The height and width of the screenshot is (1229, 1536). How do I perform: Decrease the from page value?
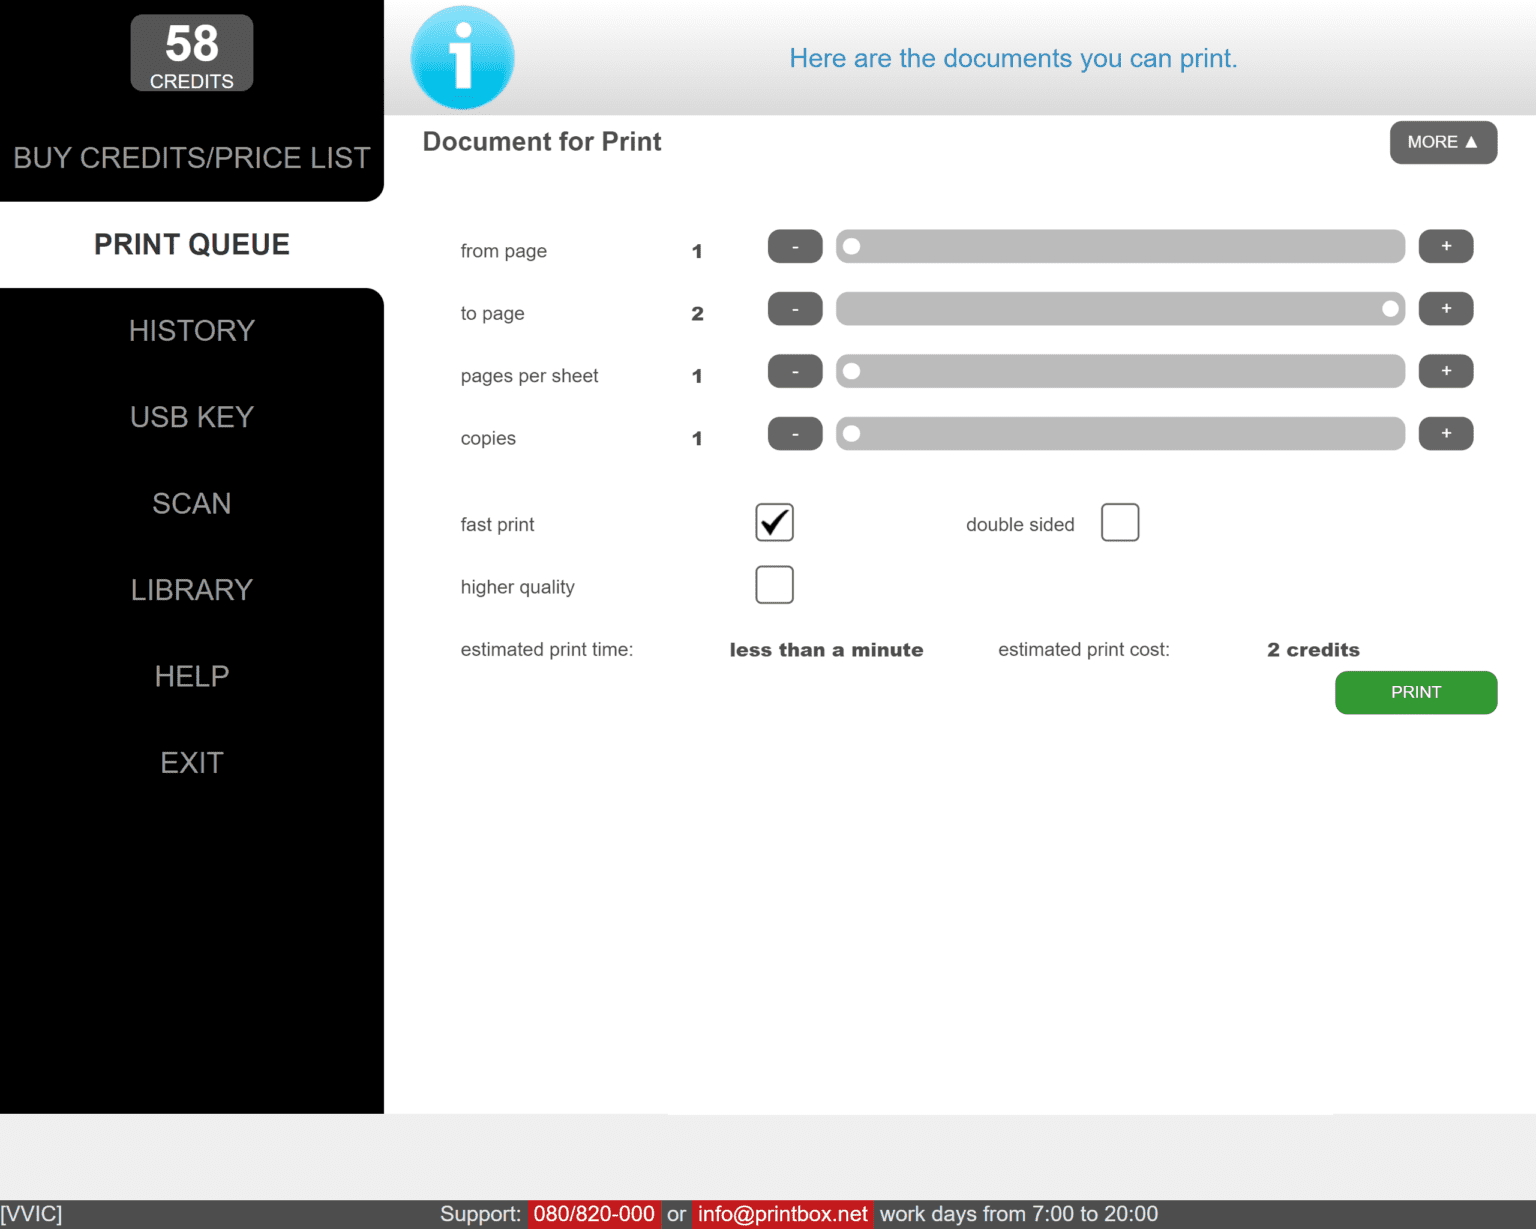click(794, 247)
